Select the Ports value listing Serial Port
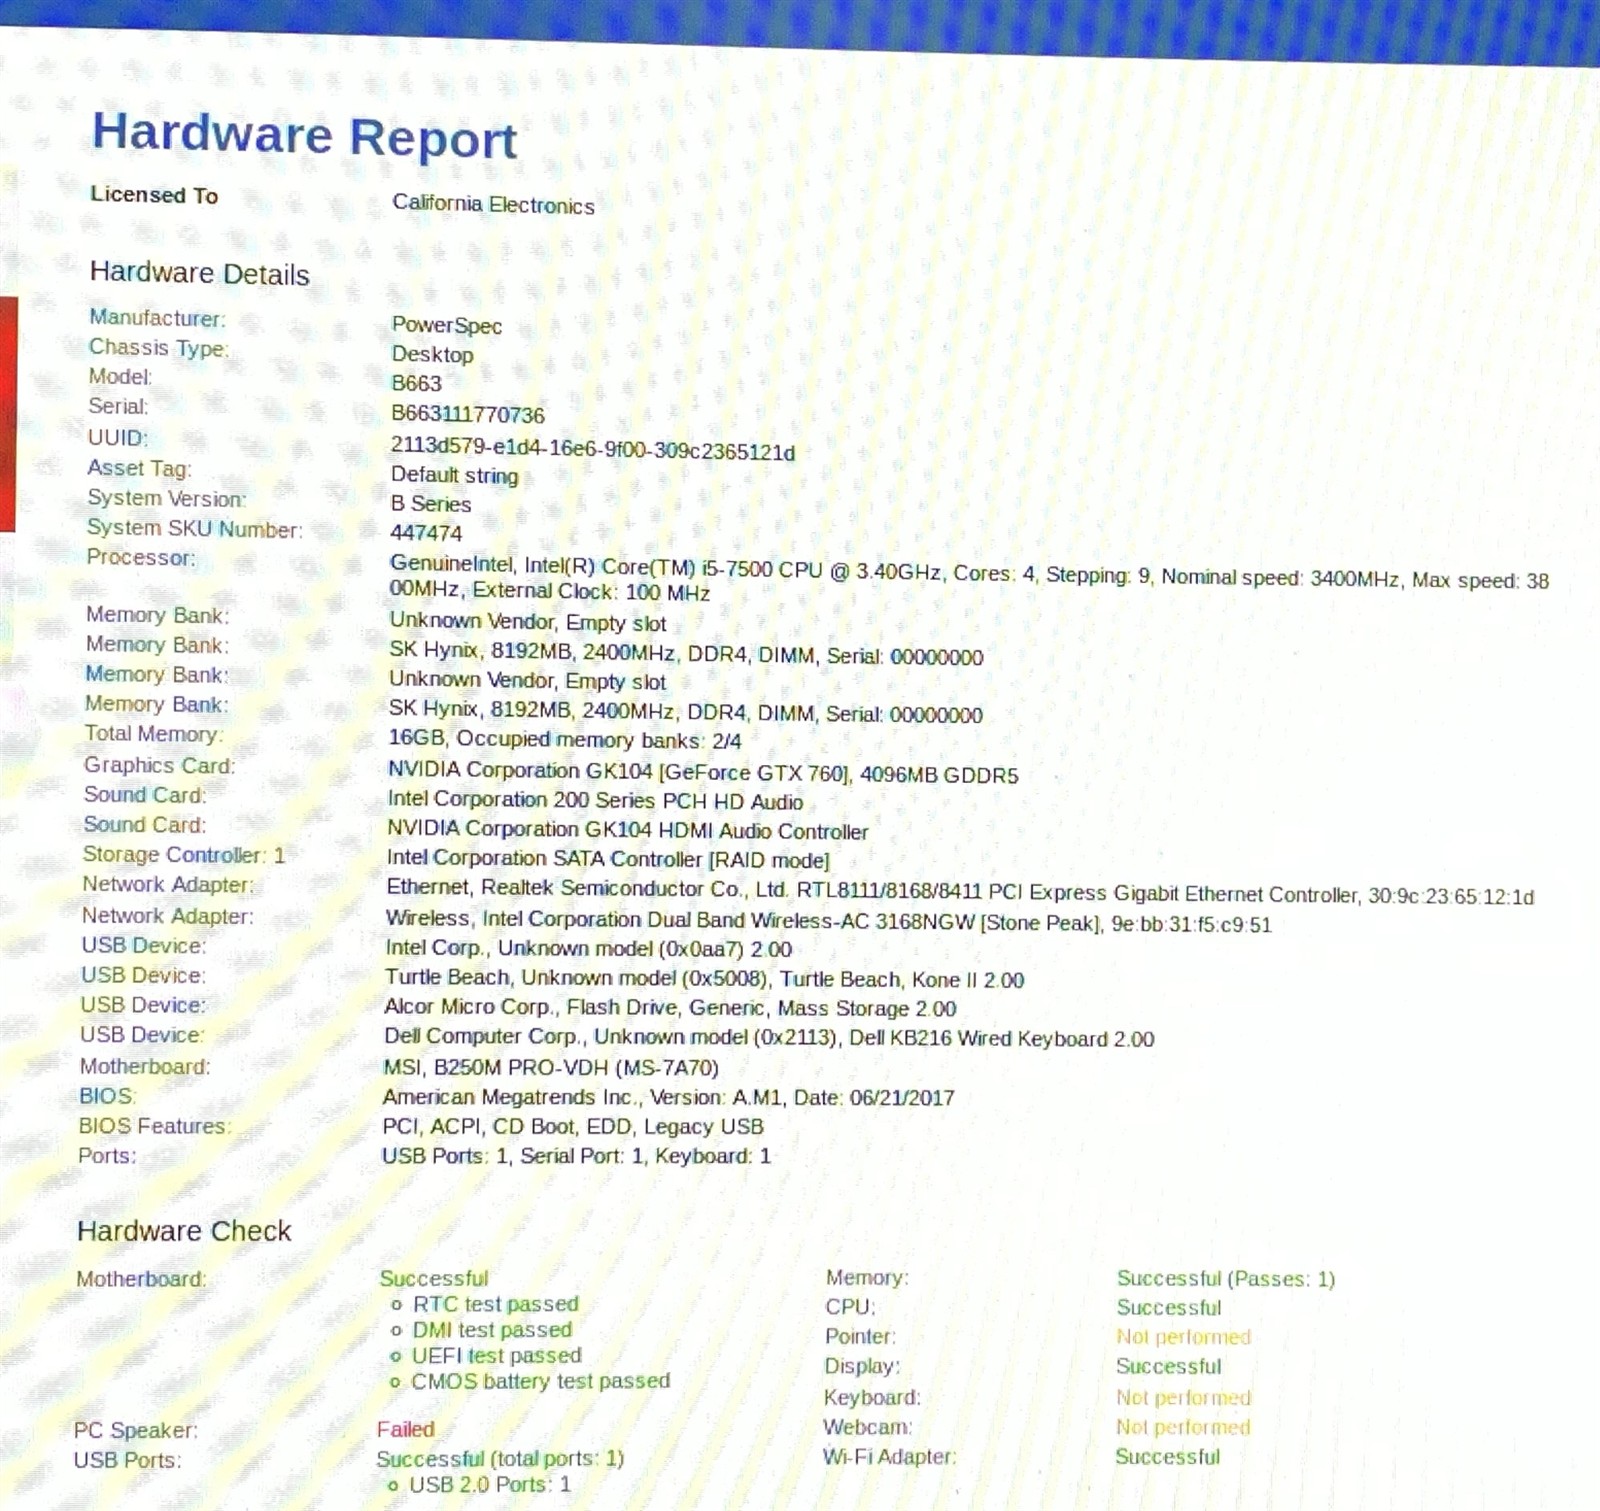The image size is (1600, 1511). point(576,1156)
